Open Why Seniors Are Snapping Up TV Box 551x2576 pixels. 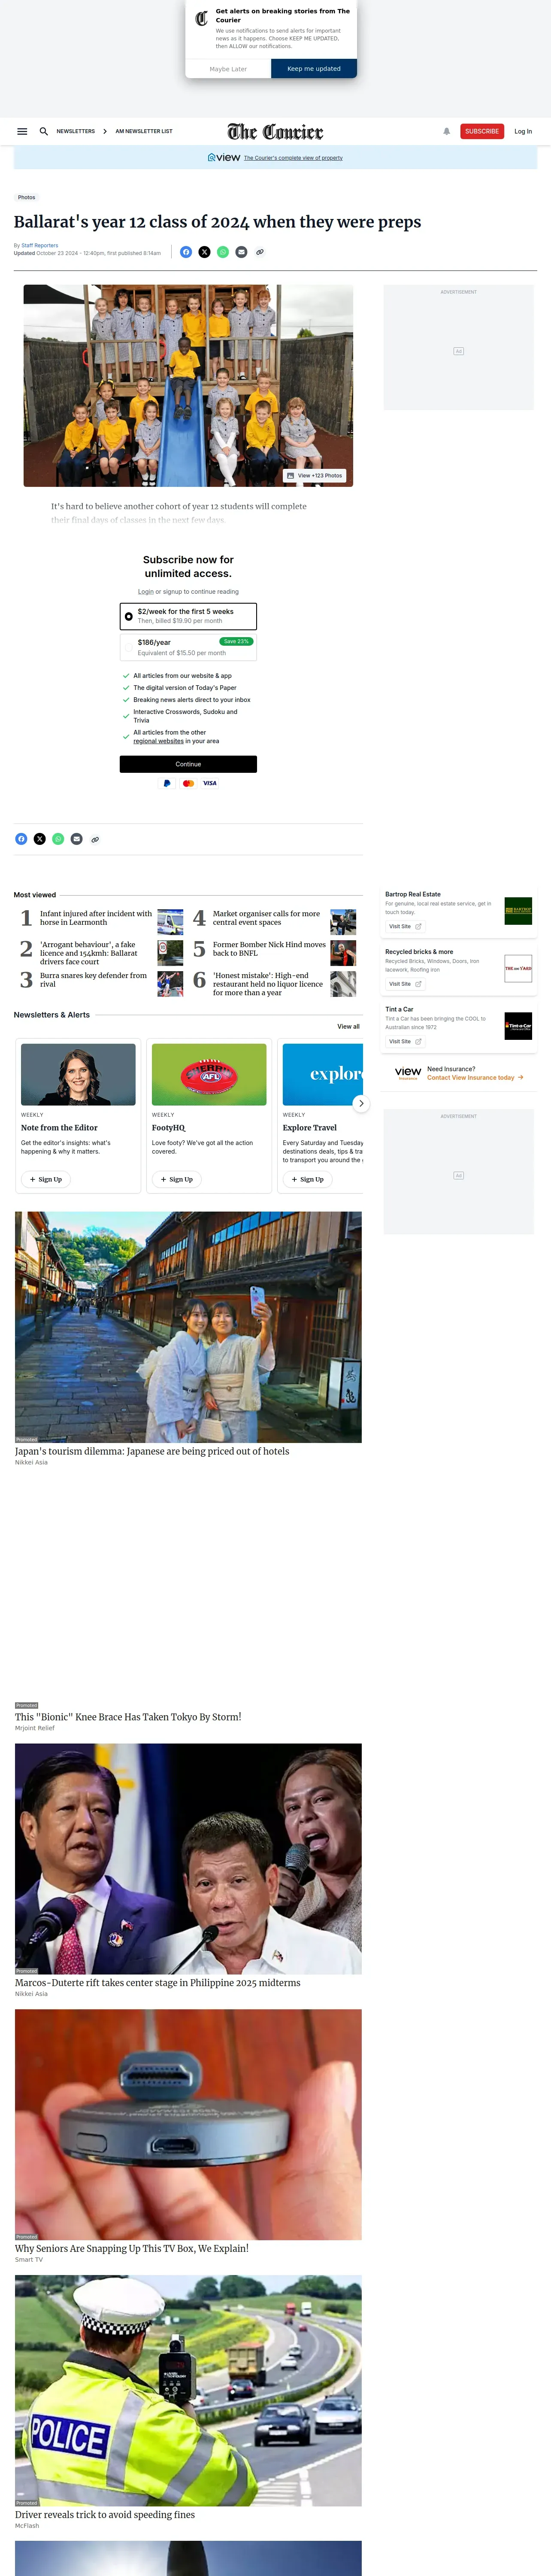tap(132, 2249)
